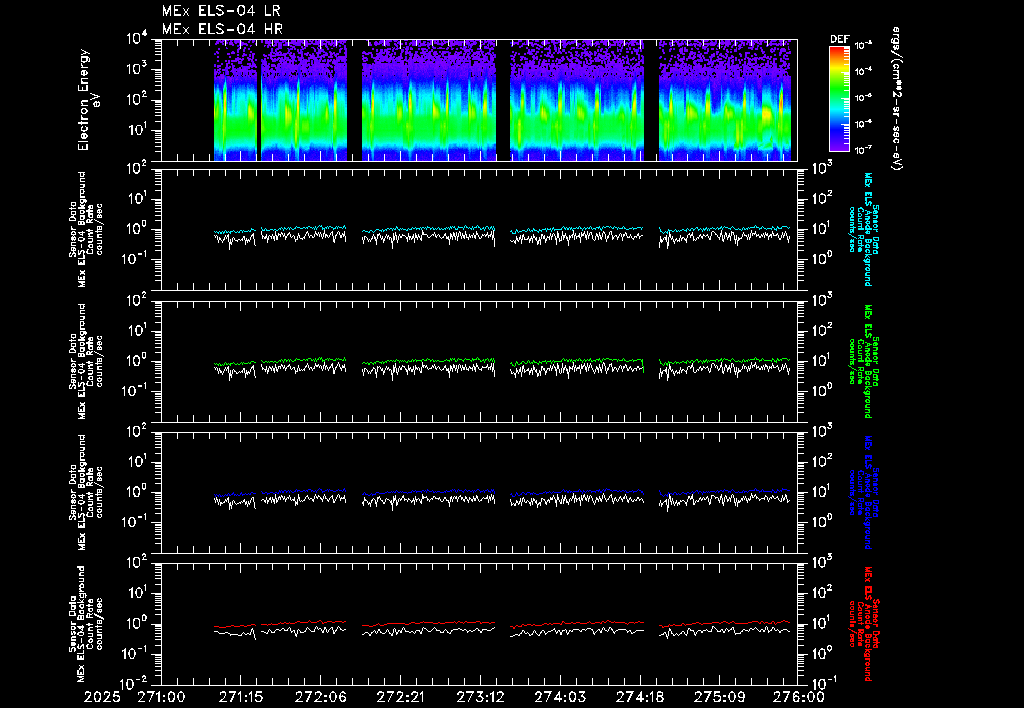Screen dimensions: 1024x708
Task: Click the blue Sensor Data axis label
Action: pos(863,492)
